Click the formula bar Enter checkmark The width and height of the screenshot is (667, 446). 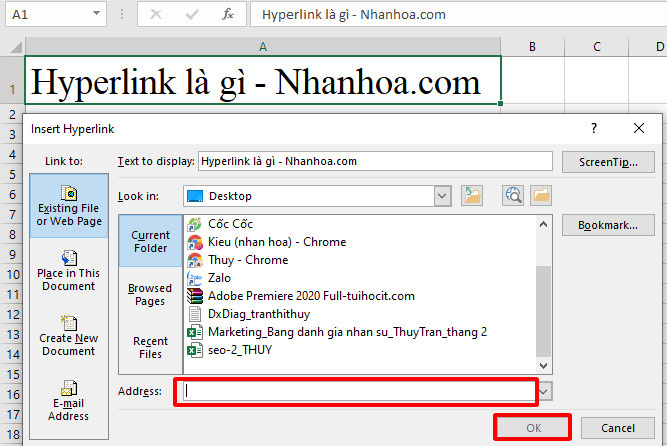[192, 14]
